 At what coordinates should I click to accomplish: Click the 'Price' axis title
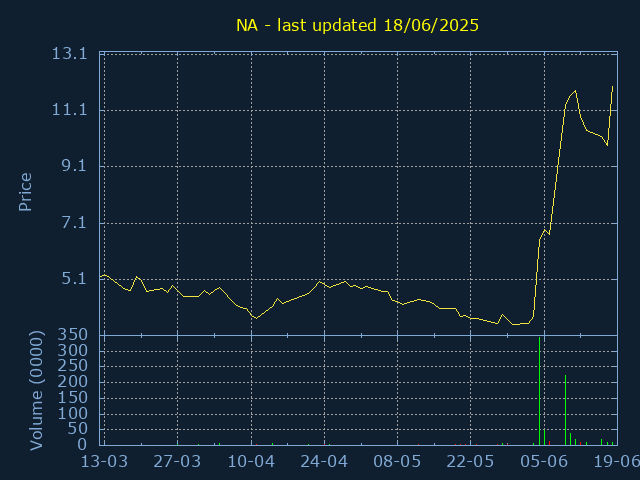pos(25,192)
